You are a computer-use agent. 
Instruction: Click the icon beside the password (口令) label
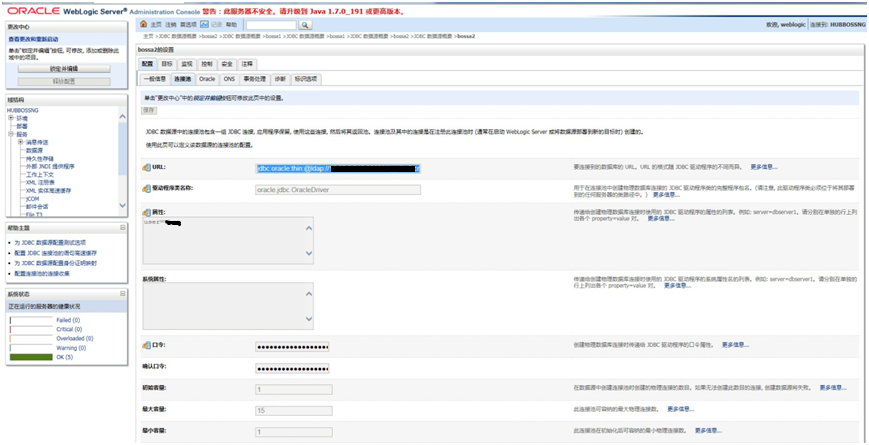point(146,346)
